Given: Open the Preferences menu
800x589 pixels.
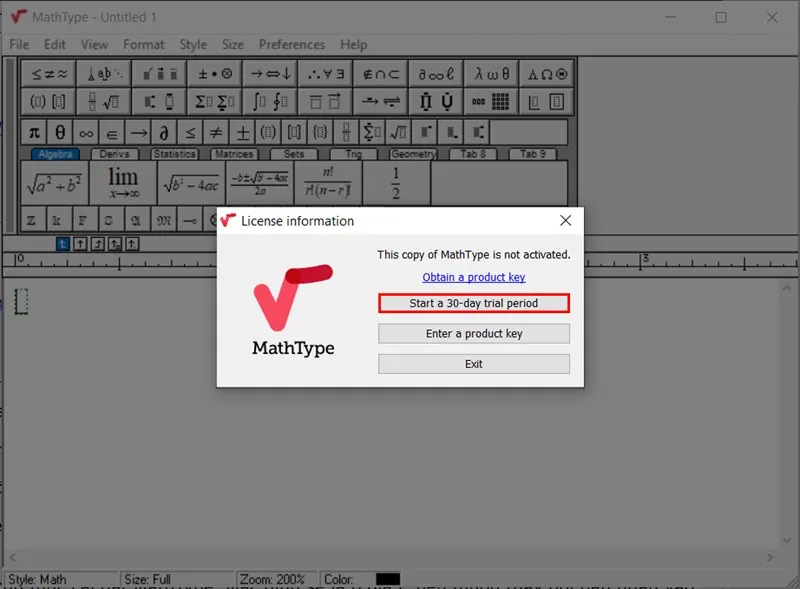Looking at the screenshot, I should click(x=291, y=44).
